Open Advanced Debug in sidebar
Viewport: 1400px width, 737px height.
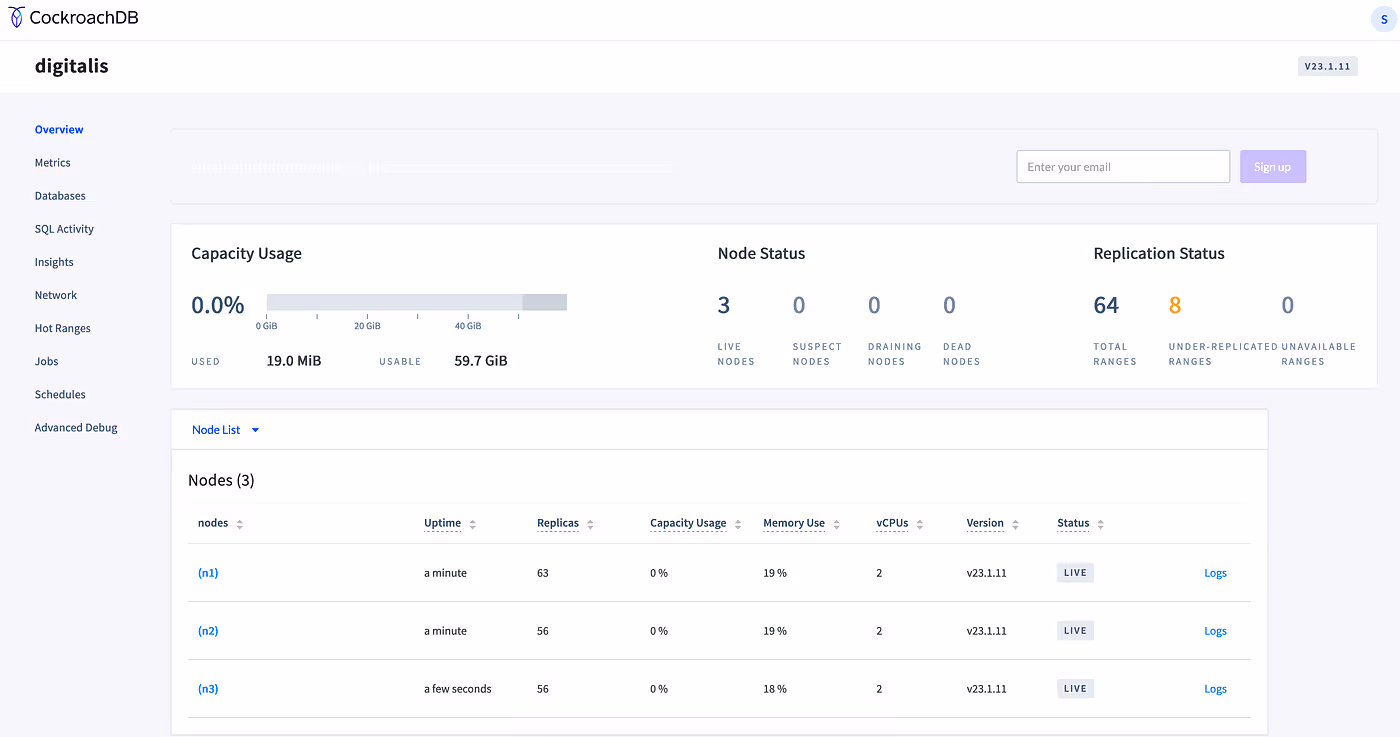coord(76,427)
